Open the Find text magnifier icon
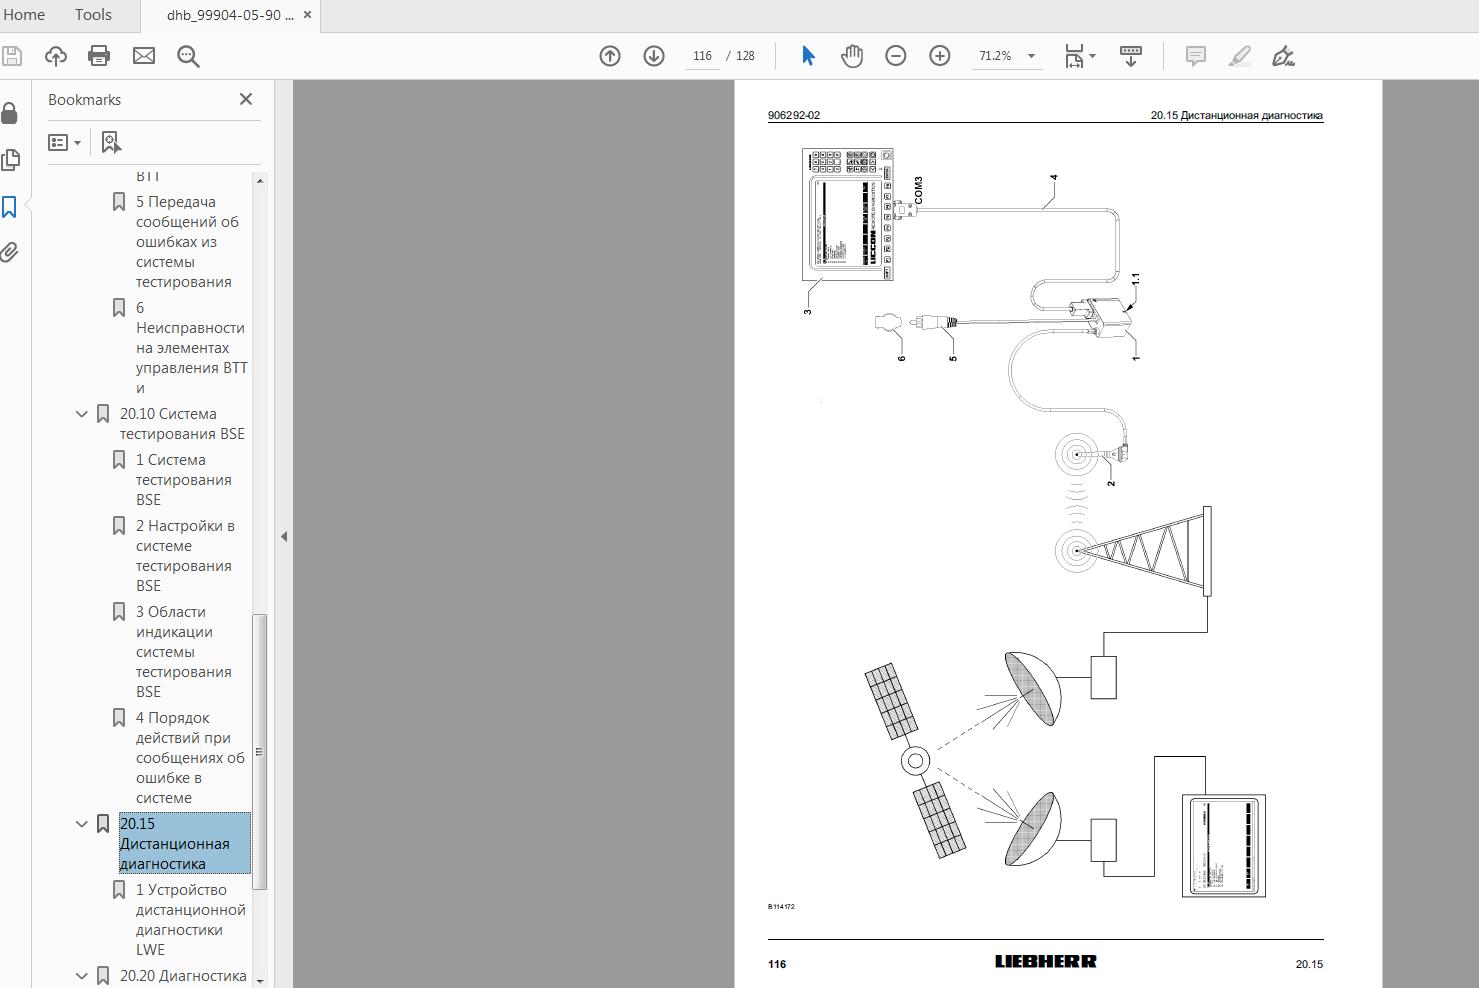The height and width of the screenshot is (988, 1479). pyautogui.click(x=188, y=56)
